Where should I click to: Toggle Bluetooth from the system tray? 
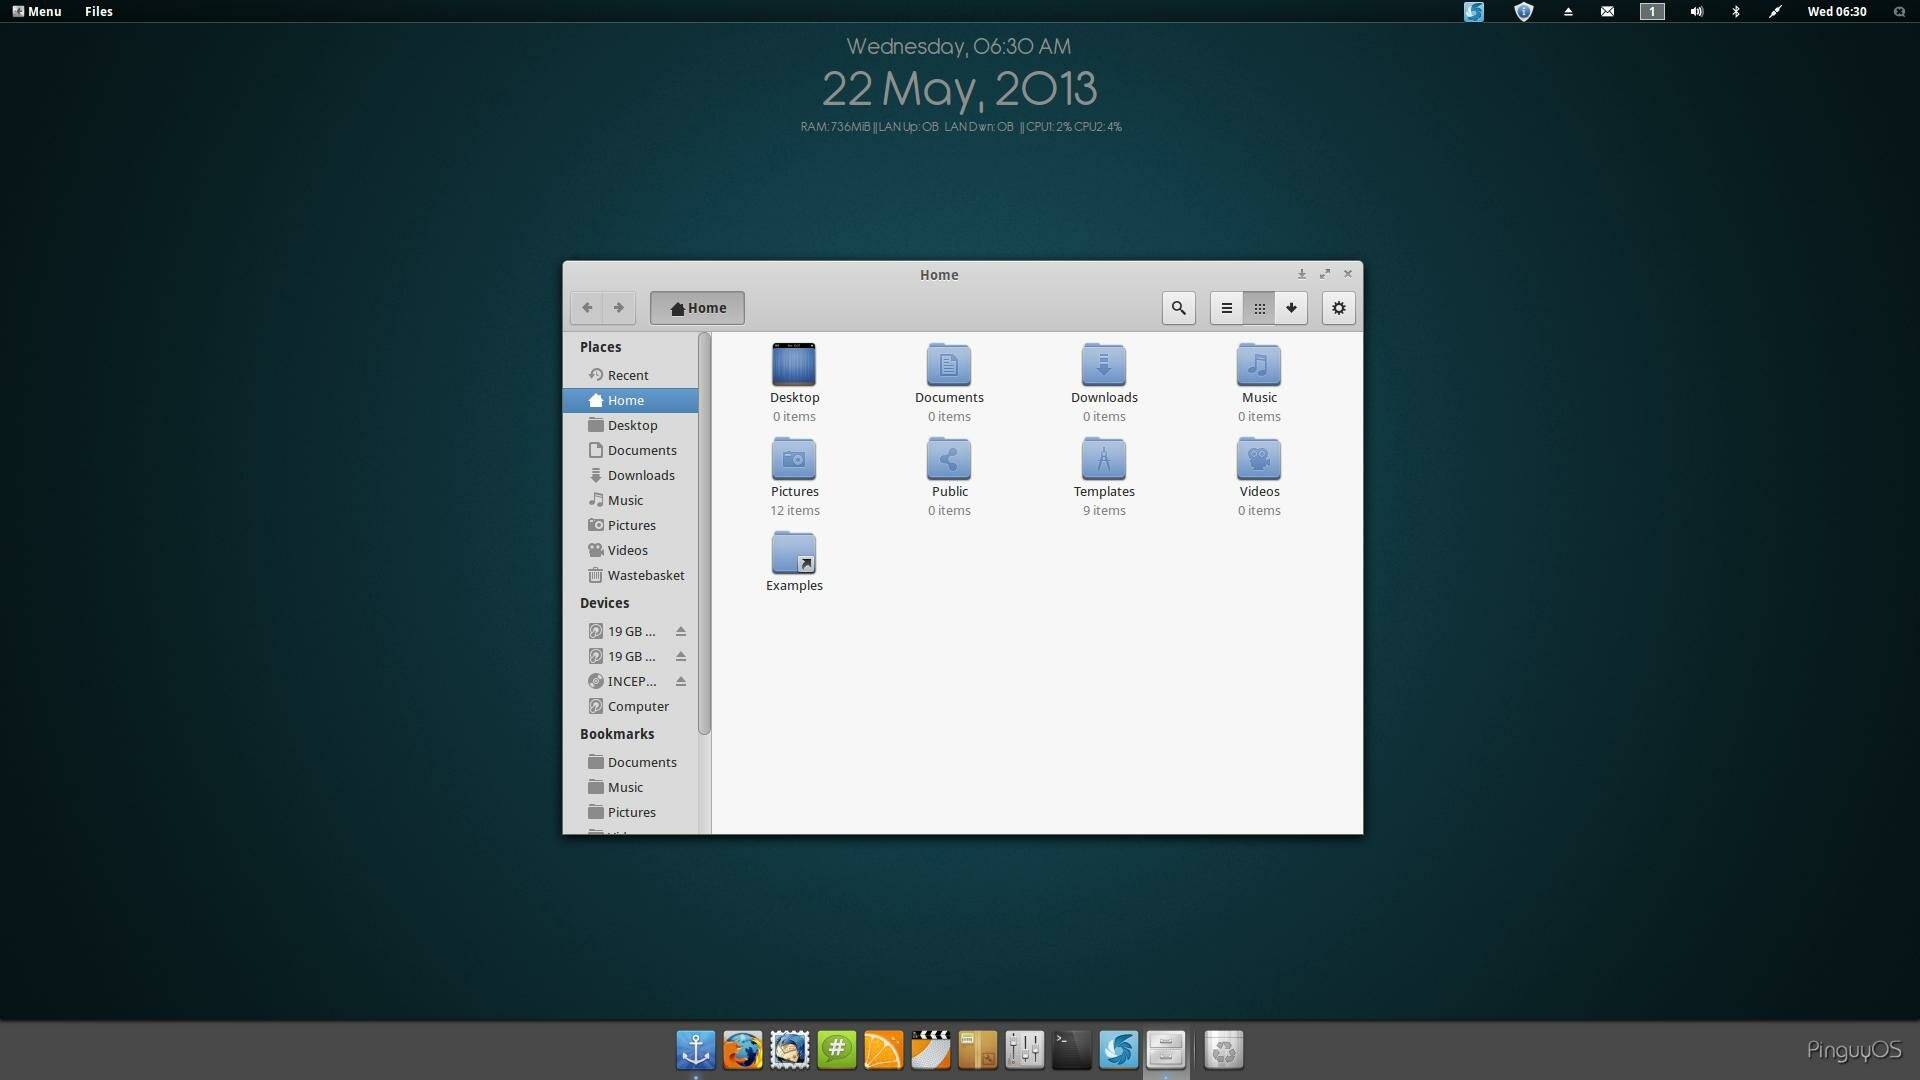pyautogui.click(x=1735, y=12)
